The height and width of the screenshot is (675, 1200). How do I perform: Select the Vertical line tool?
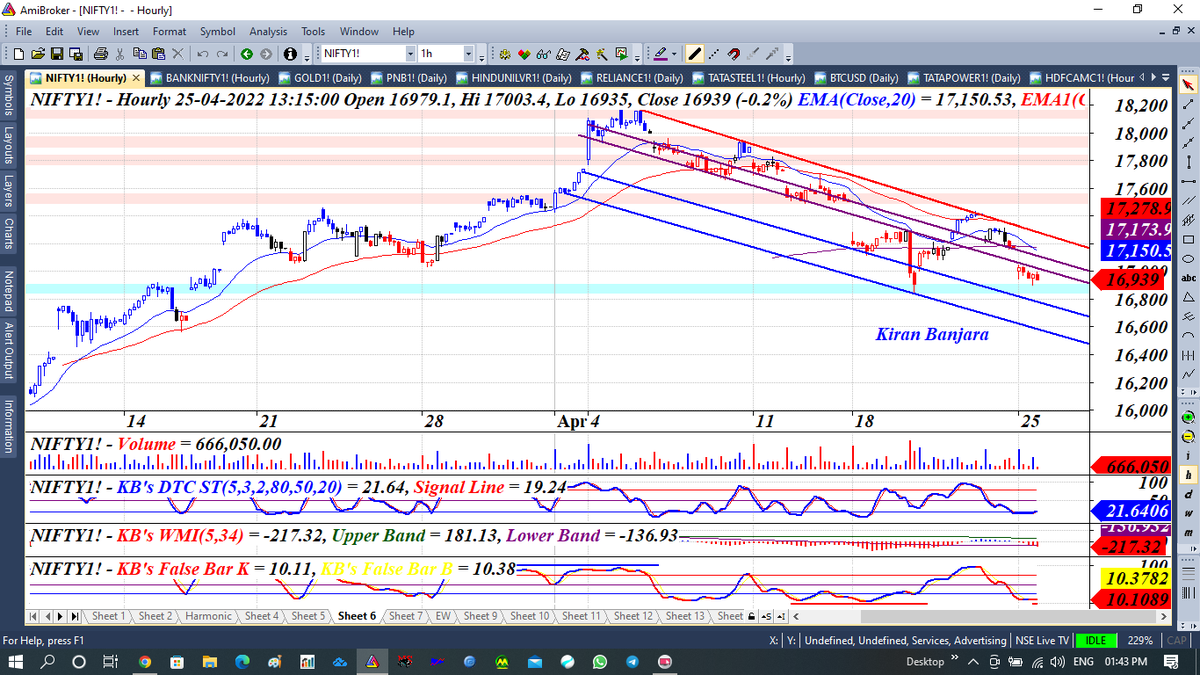pyautogui.click(x=1188, y=161)
